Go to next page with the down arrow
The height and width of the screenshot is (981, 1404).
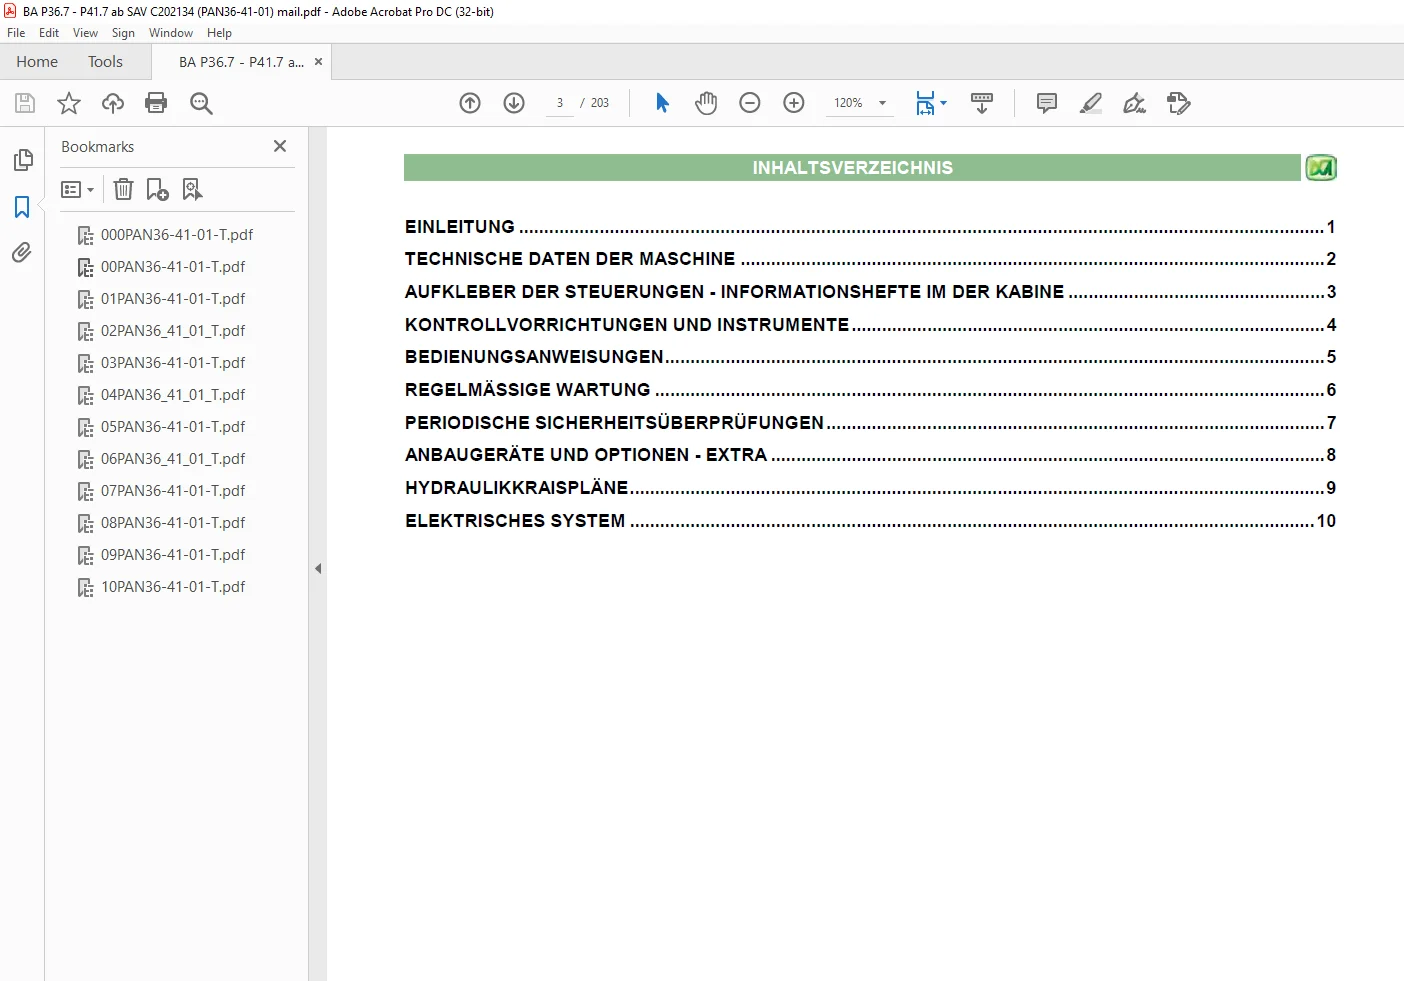click(x=514, y=103)
